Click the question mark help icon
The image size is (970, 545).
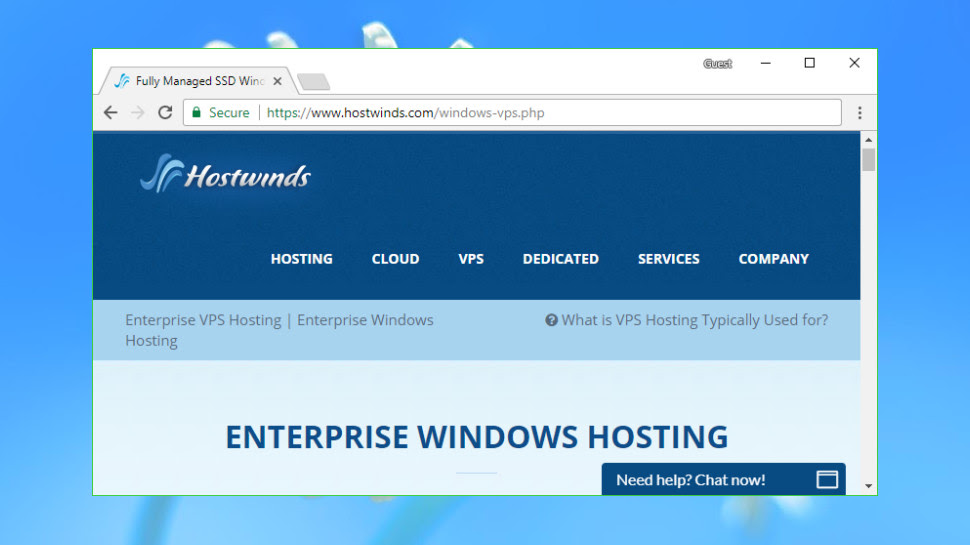551,320
